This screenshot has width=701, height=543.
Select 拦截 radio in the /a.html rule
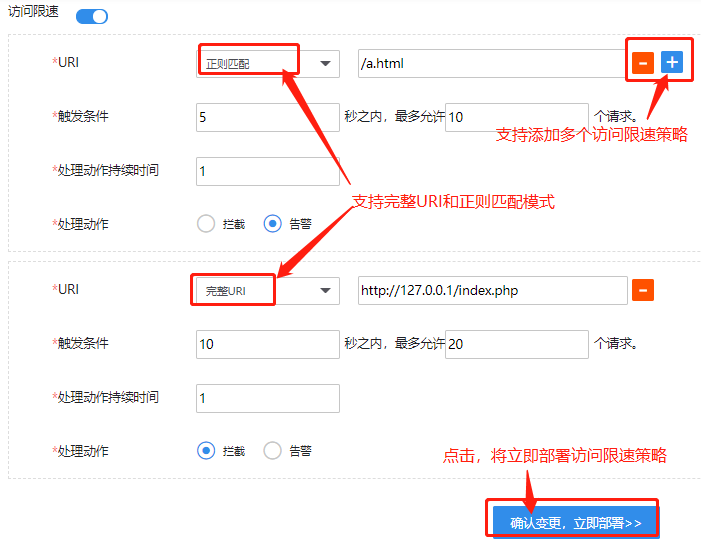point(206,223)
